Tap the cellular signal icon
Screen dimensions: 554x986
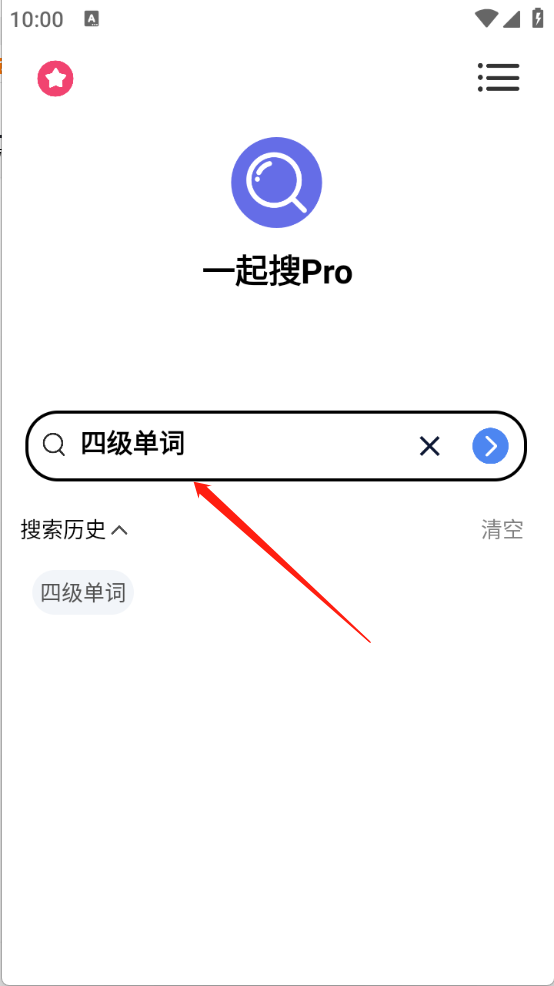(511, 19)
